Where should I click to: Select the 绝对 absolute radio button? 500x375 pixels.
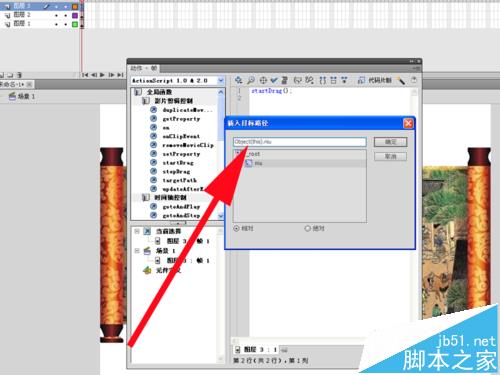click(x=307, y=229)
